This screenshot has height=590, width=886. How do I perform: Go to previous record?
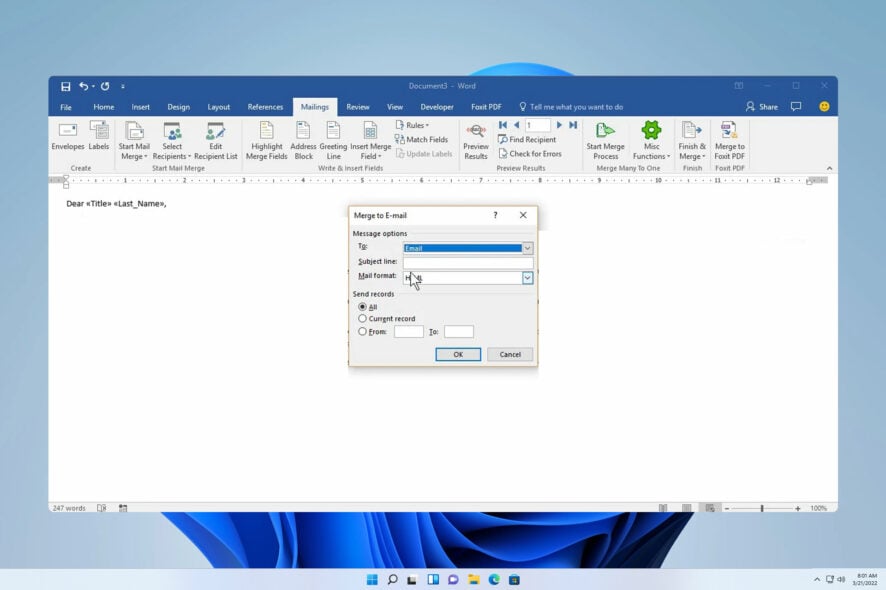516,125
